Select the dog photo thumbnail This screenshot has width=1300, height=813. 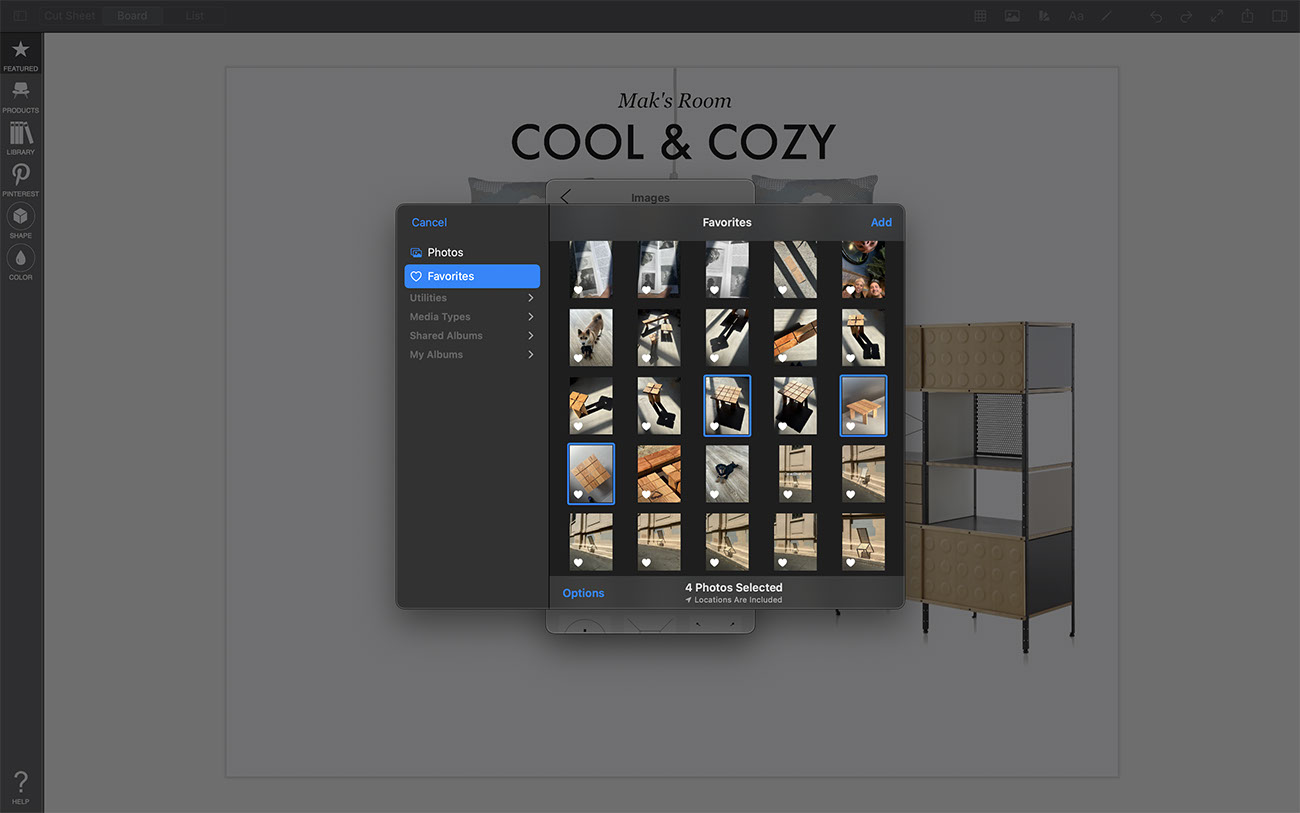pos(591,337)
